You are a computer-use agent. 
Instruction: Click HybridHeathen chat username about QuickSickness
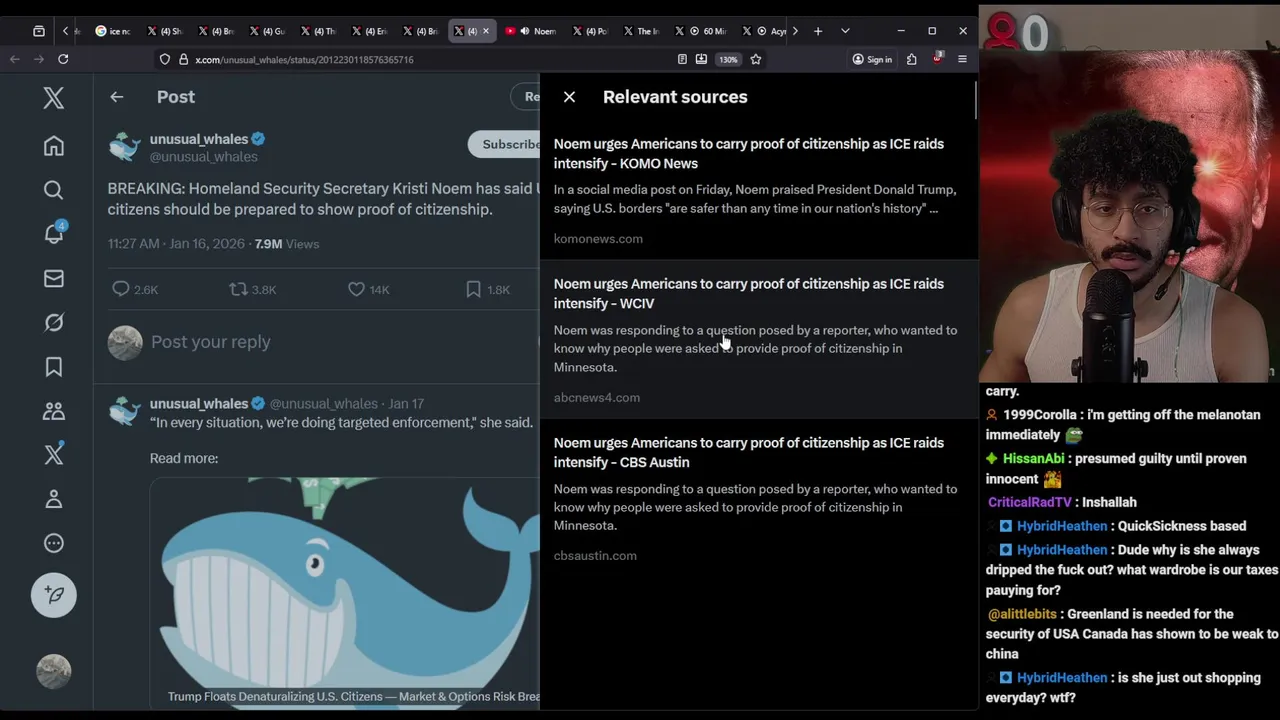(1062, 526)
